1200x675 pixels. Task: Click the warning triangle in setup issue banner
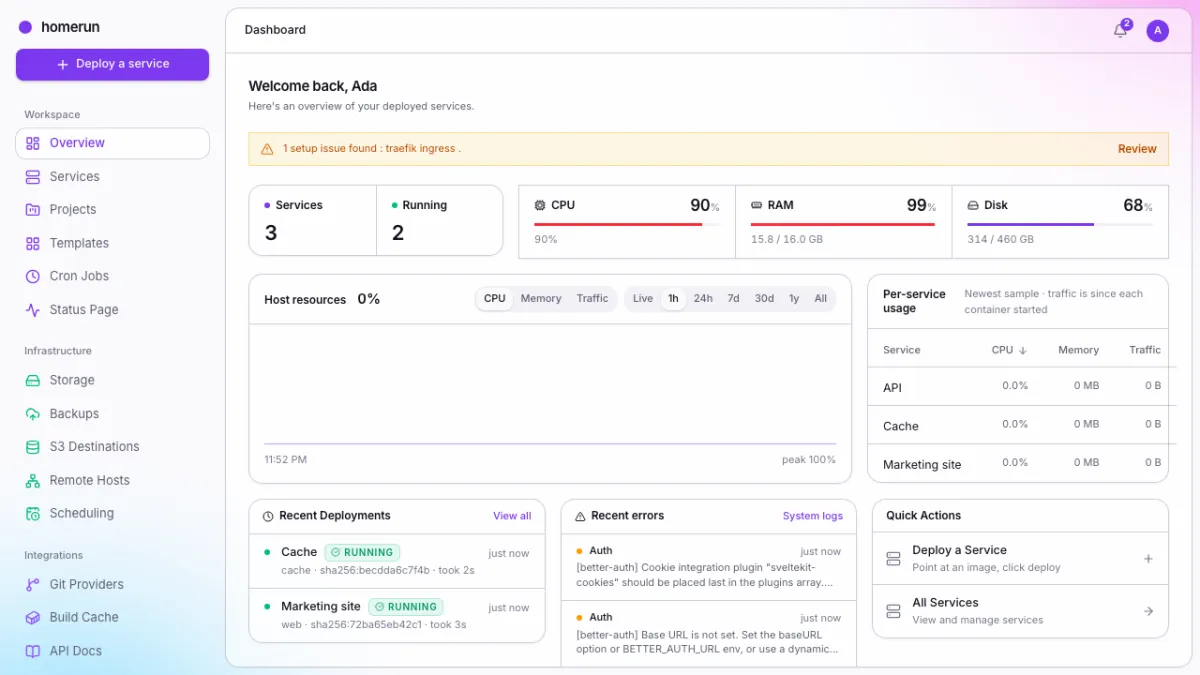click(x=267, y=149)
